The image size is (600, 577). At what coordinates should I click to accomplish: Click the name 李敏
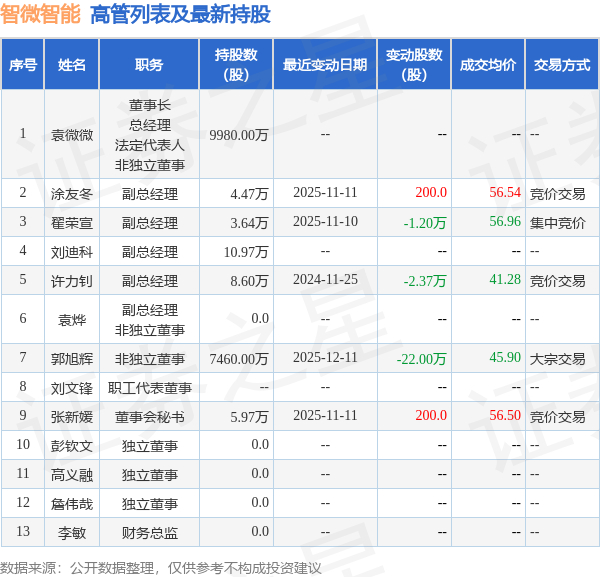(x=72, y=533)
